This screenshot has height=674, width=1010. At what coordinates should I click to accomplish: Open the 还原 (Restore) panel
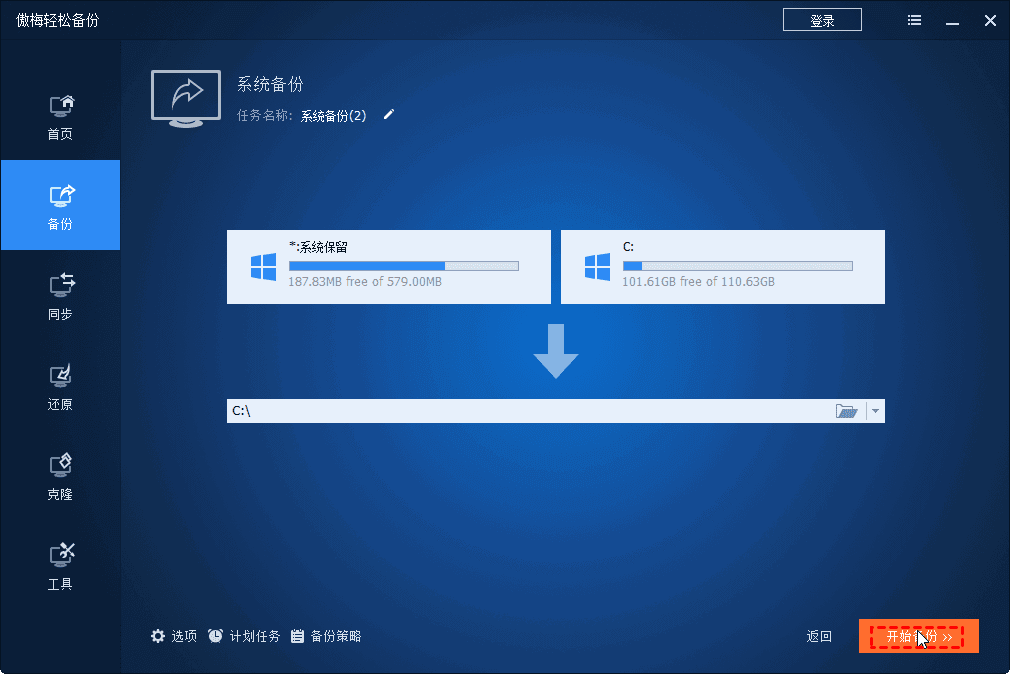click(x=60, y=385)
